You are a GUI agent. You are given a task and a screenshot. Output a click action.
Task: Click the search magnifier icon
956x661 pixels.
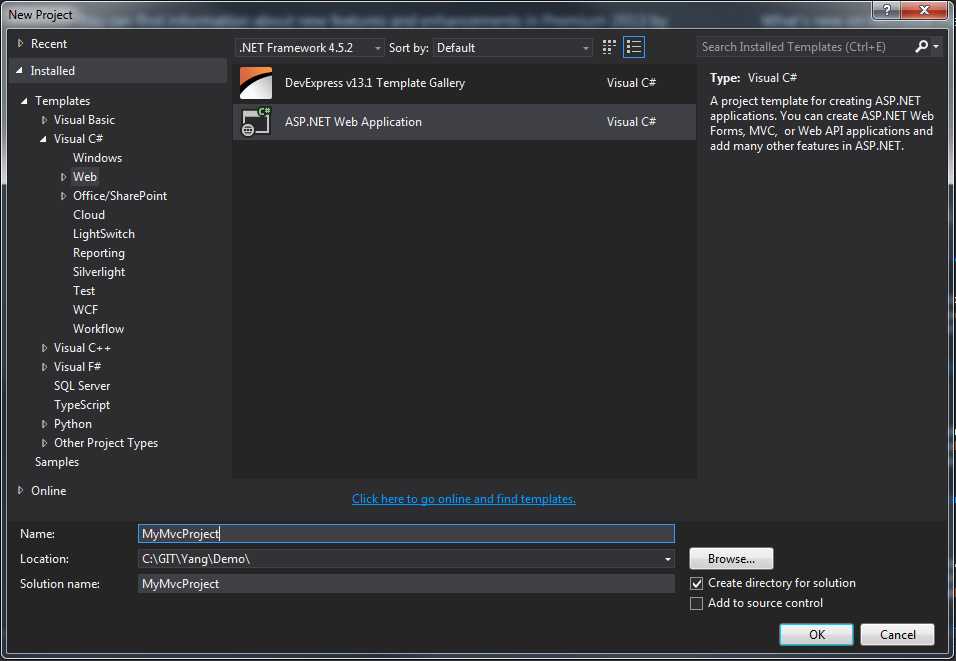[921, 46]
